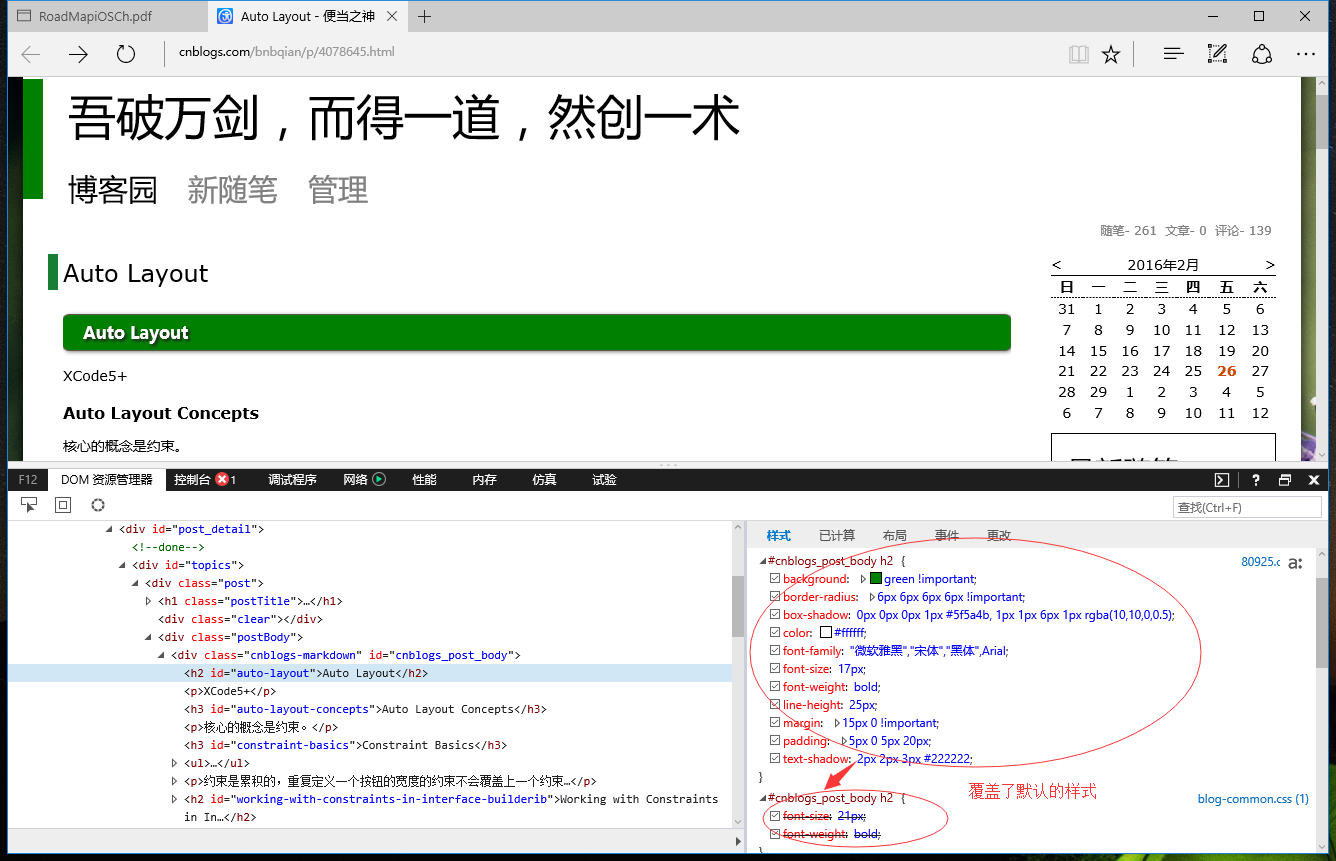Make a web note
The image size is (1336, 861).
click(x=1217, y=54)
